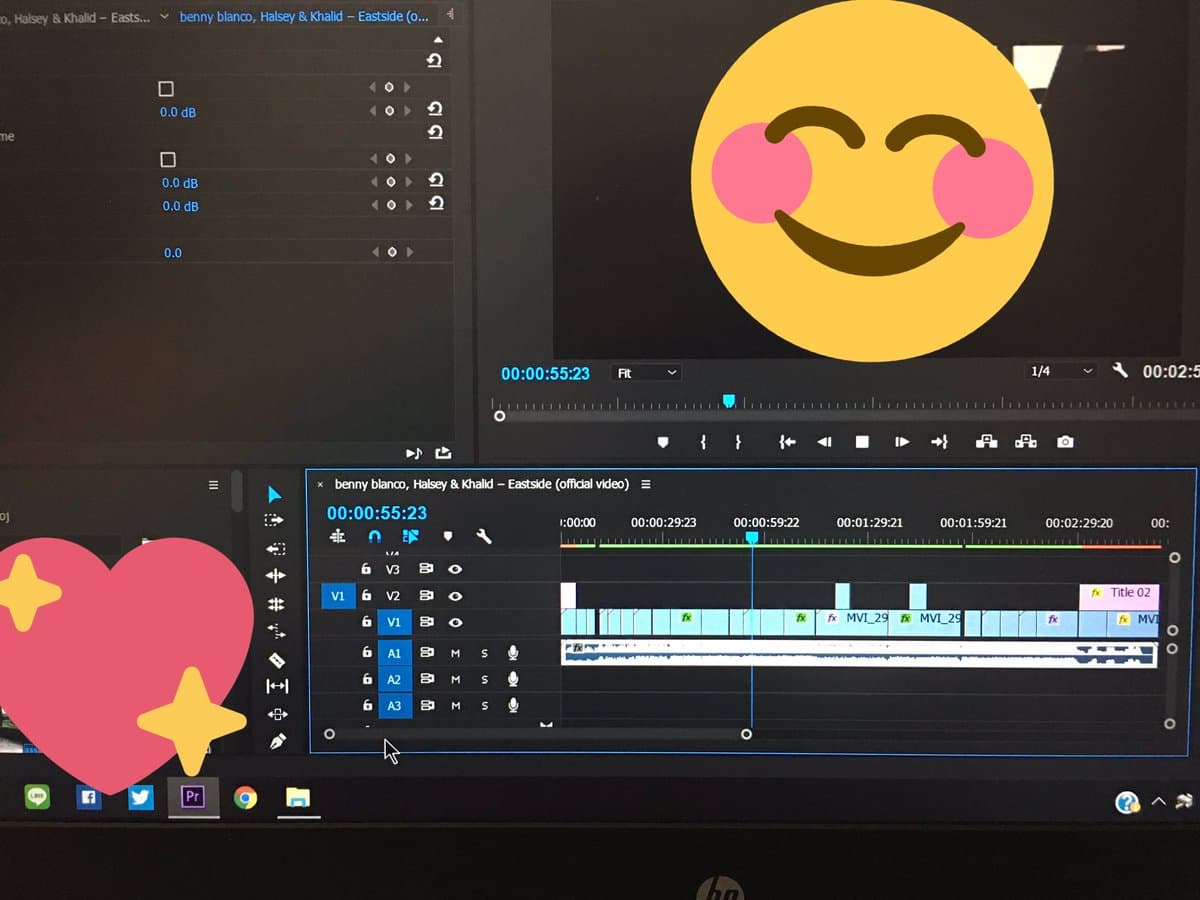
Task: Click Mark Out brace button
Action: point(738,441)
